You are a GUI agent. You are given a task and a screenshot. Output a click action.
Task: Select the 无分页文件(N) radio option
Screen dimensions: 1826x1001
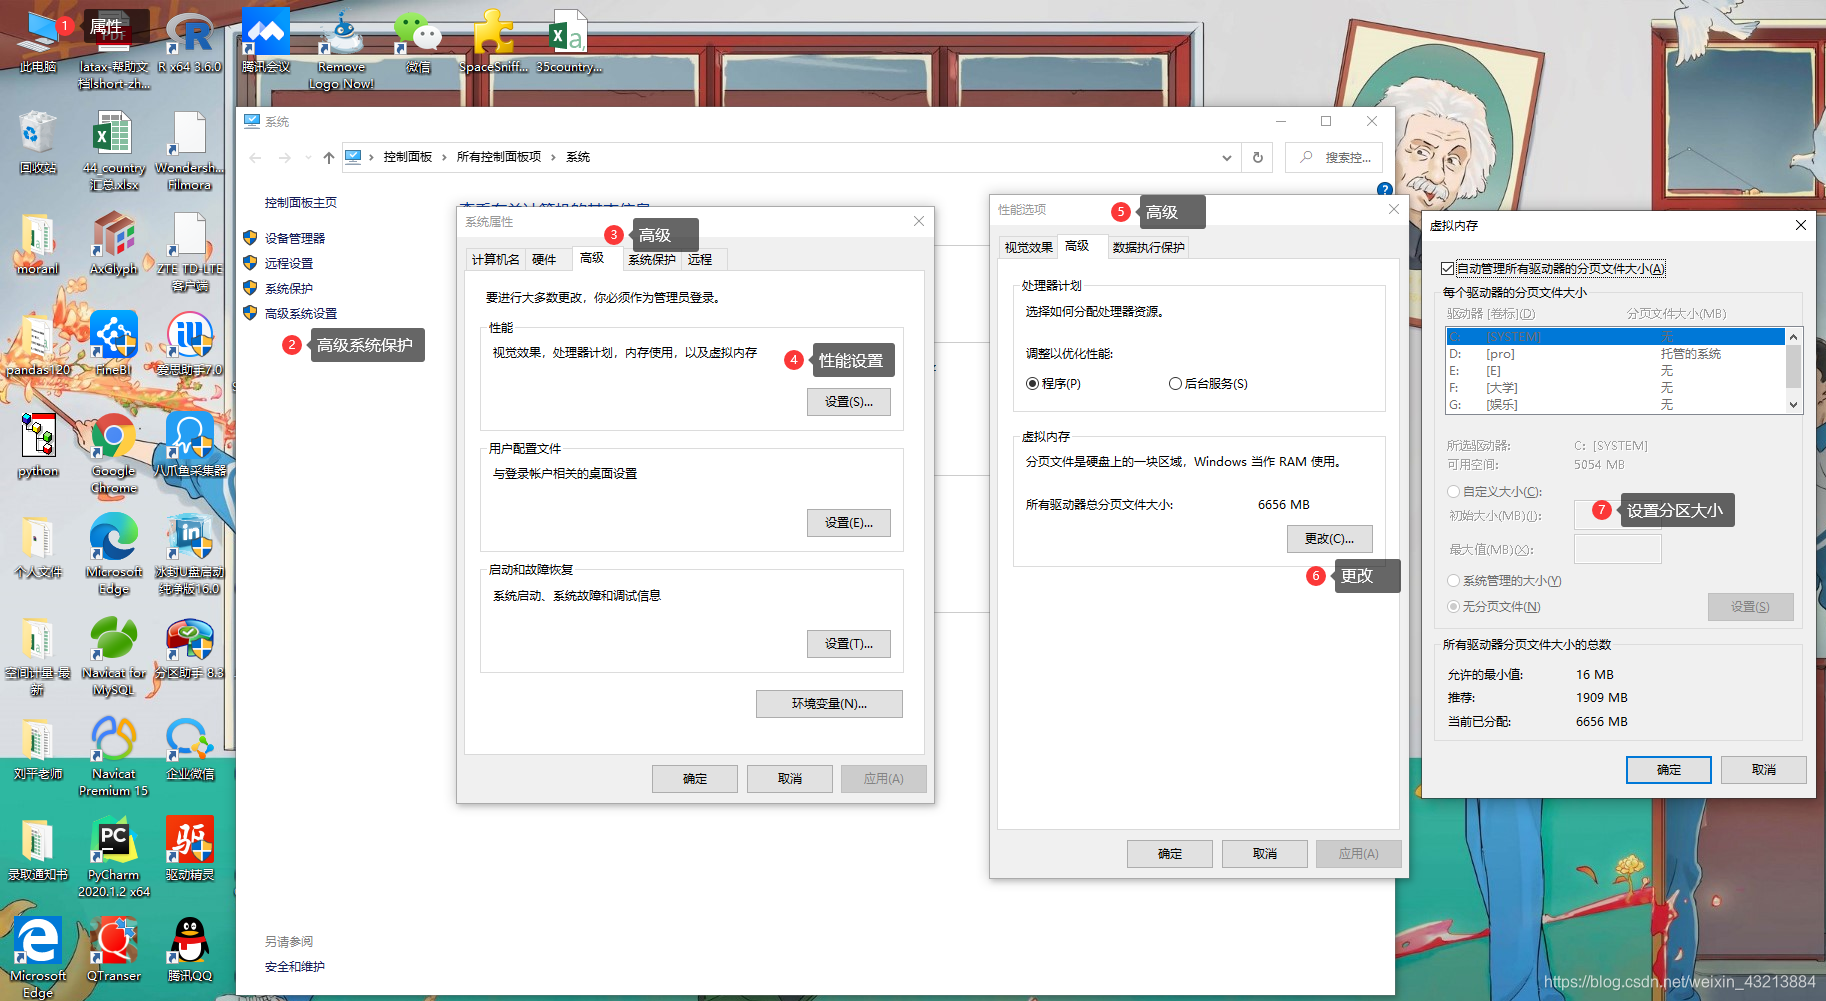tap(1454, 607)
